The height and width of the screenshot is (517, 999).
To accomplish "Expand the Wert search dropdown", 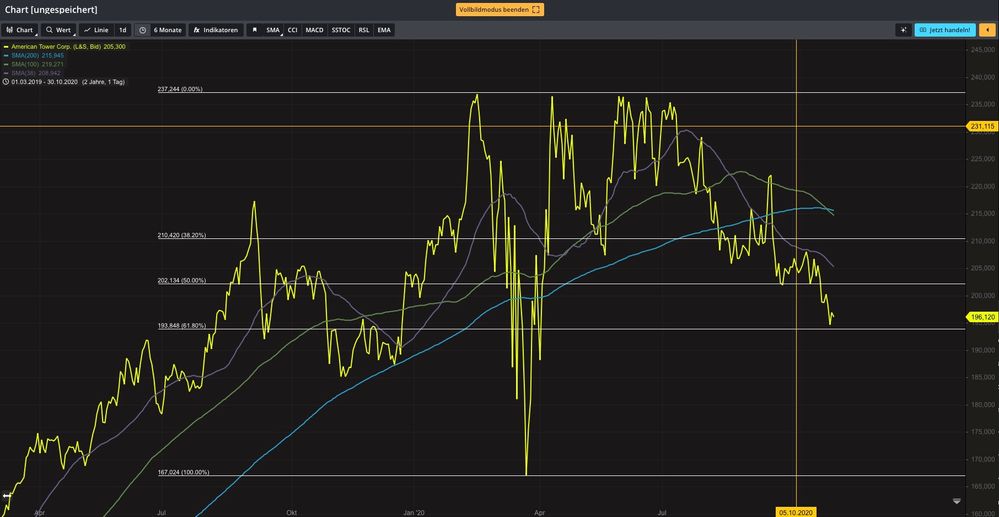I will click(59, 30).
